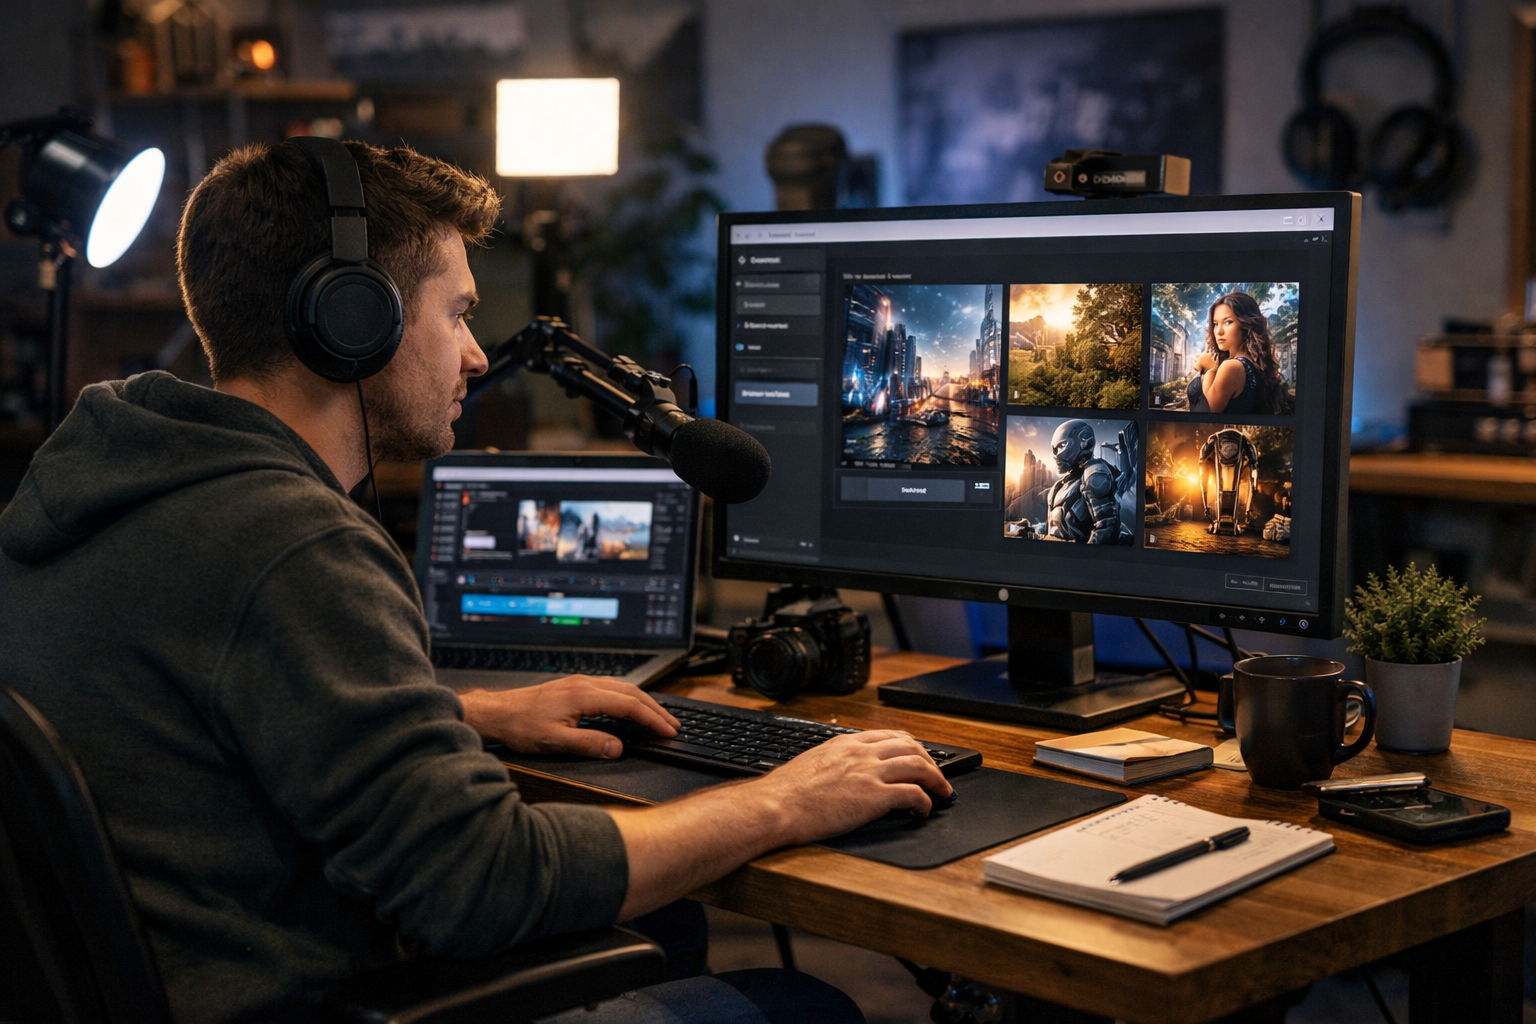Select the topmost navigation icon in the left sidebar
Image resolution: width=1536 pixels, height=1024 pixels.
point(738,284)
